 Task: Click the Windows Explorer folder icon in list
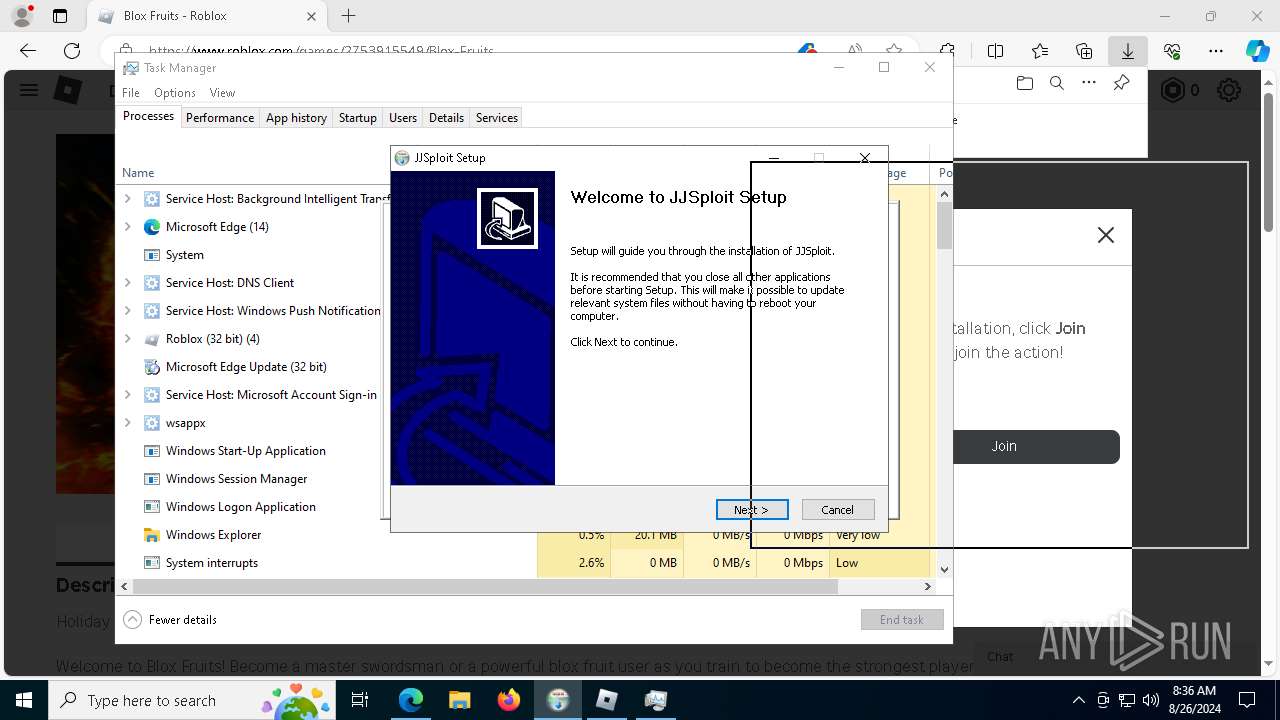152,535
